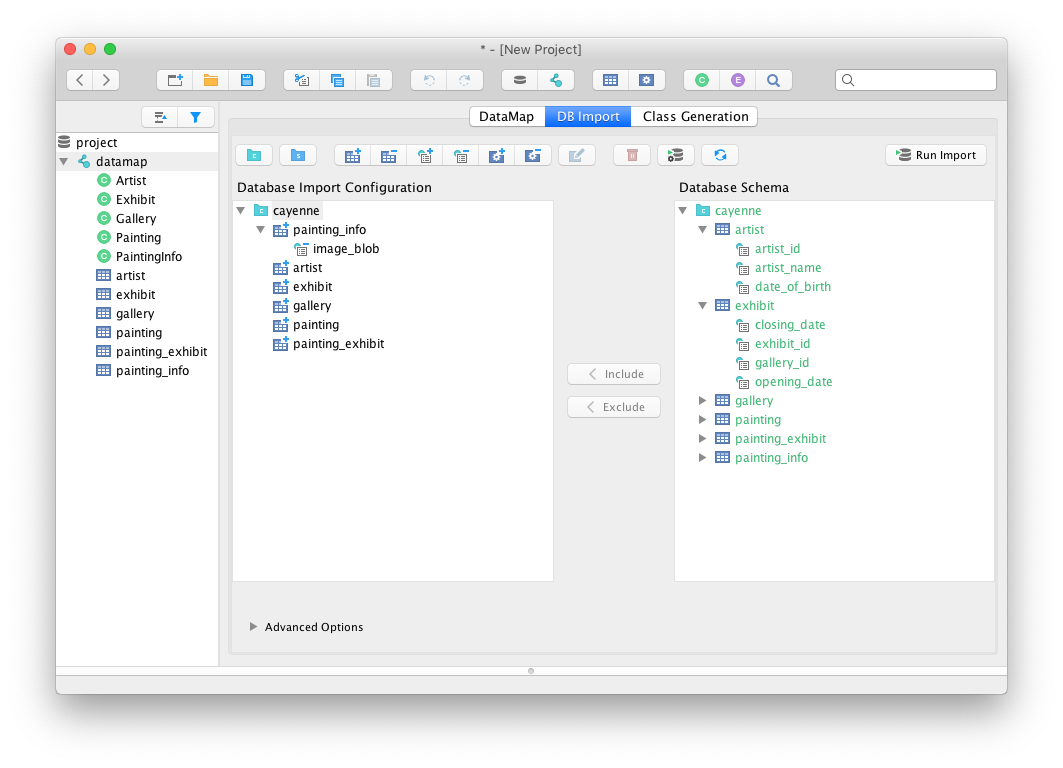Click the Include button

coord(614,374)
